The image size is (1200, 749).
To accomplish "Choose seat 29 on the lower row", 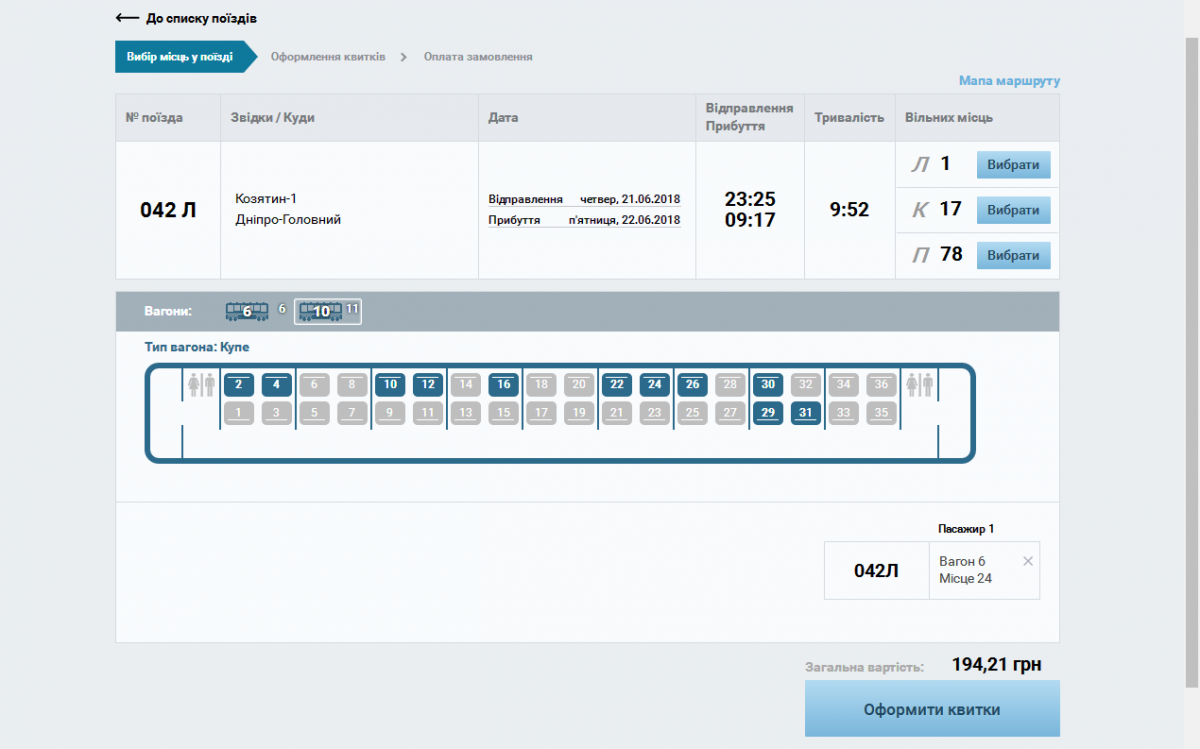I will [x=767, y=412].
